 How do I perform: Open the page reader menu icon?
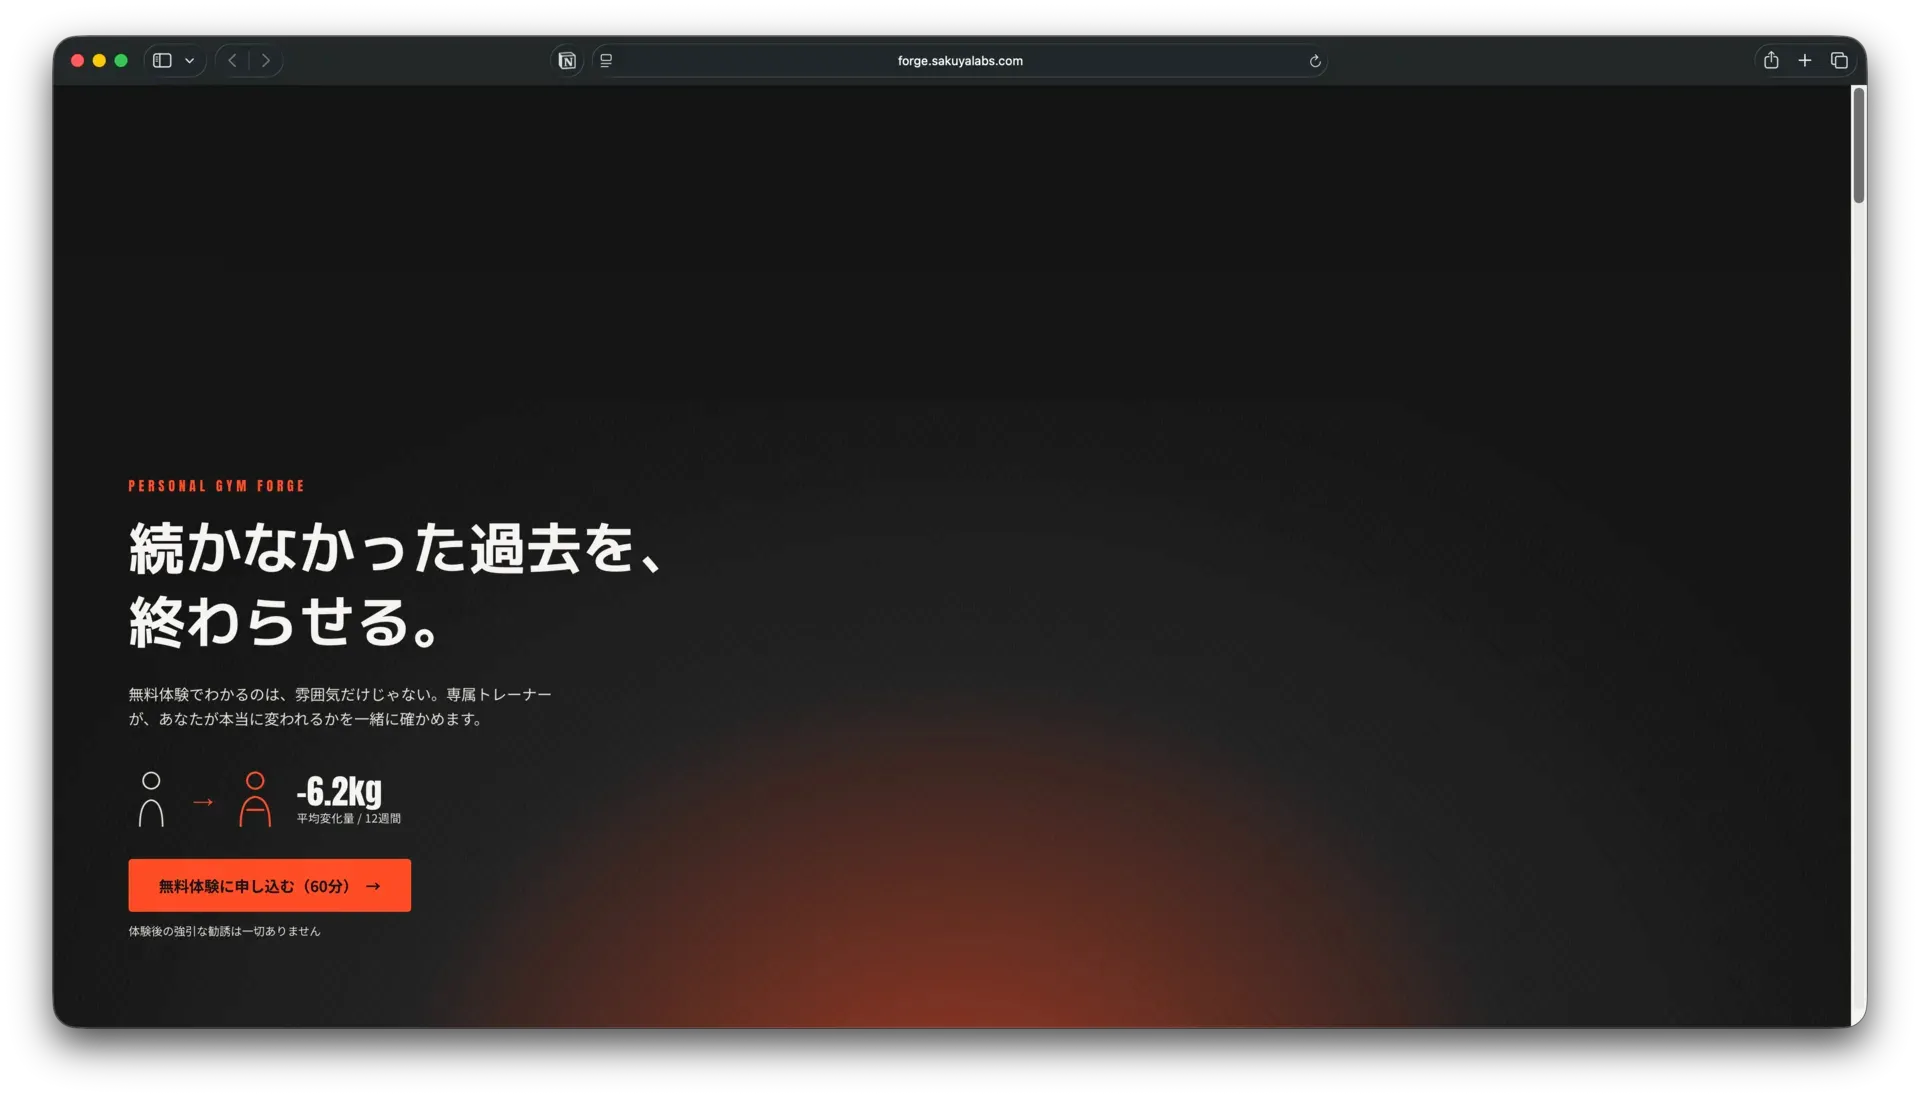(606, 61)
